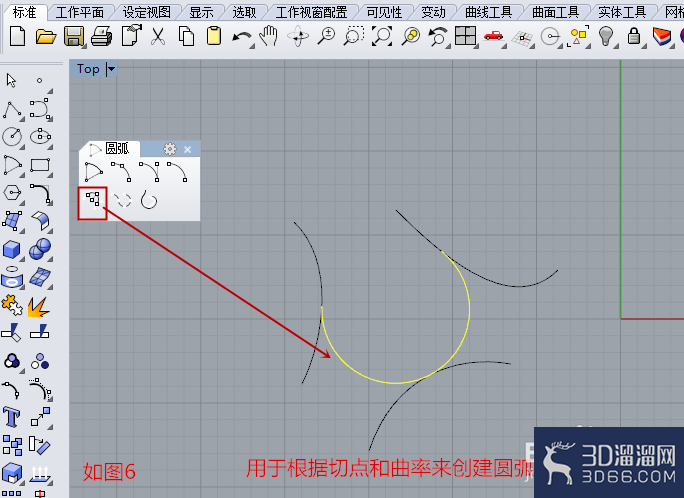
Task: Click the red car icon
Action: (x=493, y=36)
